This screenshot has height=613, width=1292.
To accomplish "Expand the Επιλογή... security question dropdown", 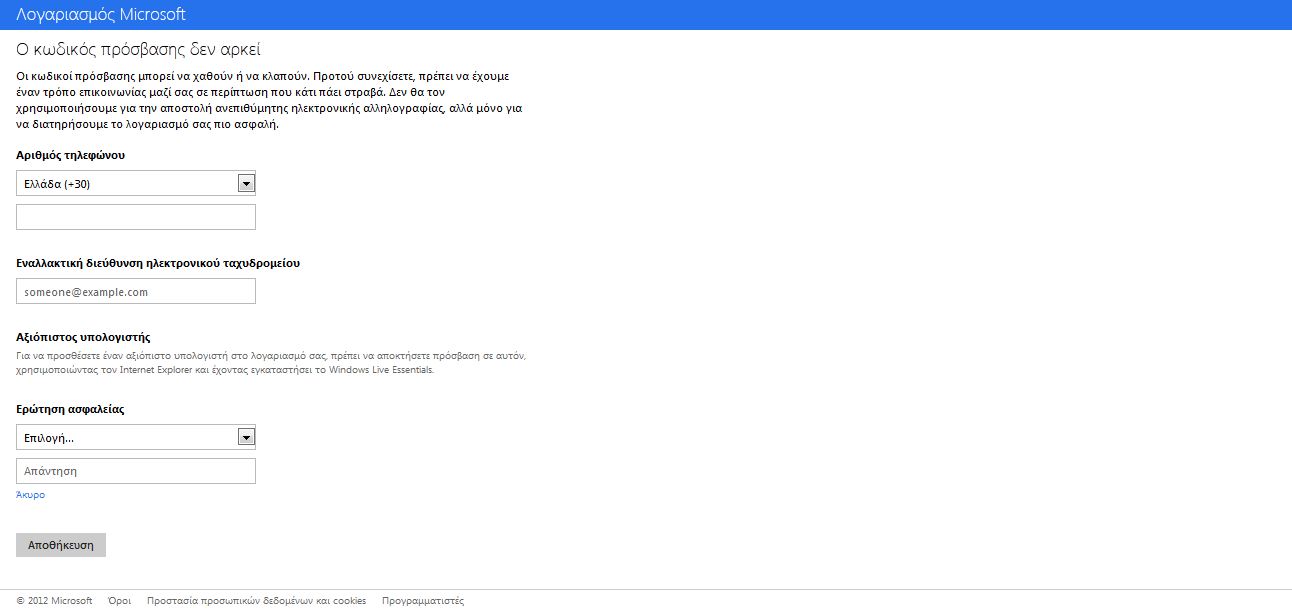I will [136, 437].
